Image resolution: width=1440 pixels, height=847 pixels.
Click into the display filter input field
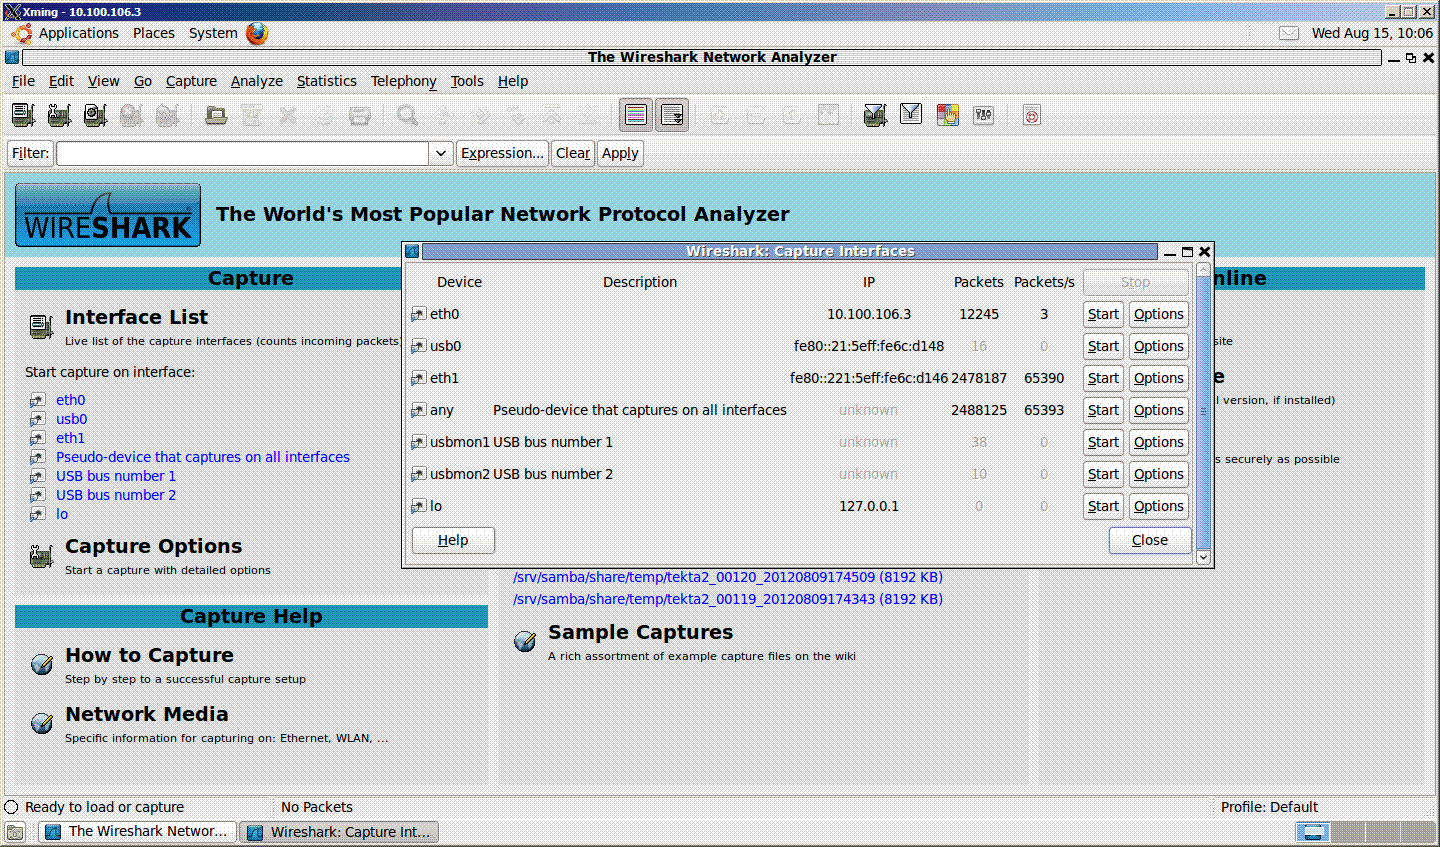[x=243, y=153]
